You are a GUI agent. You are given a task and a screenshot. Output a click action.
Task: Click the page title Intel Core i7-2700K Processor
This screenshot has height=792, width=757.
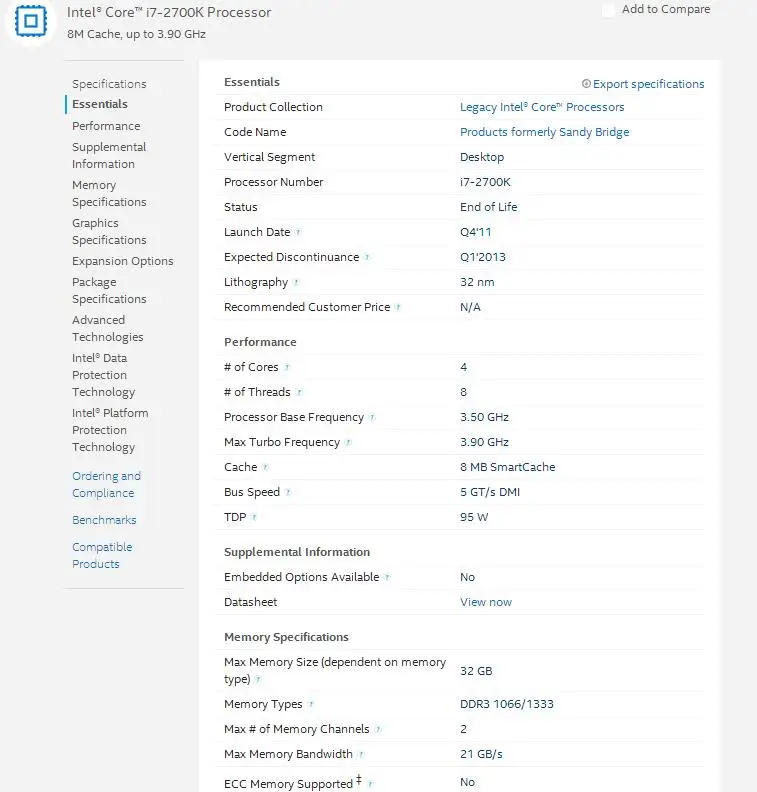tap(169, 13)
